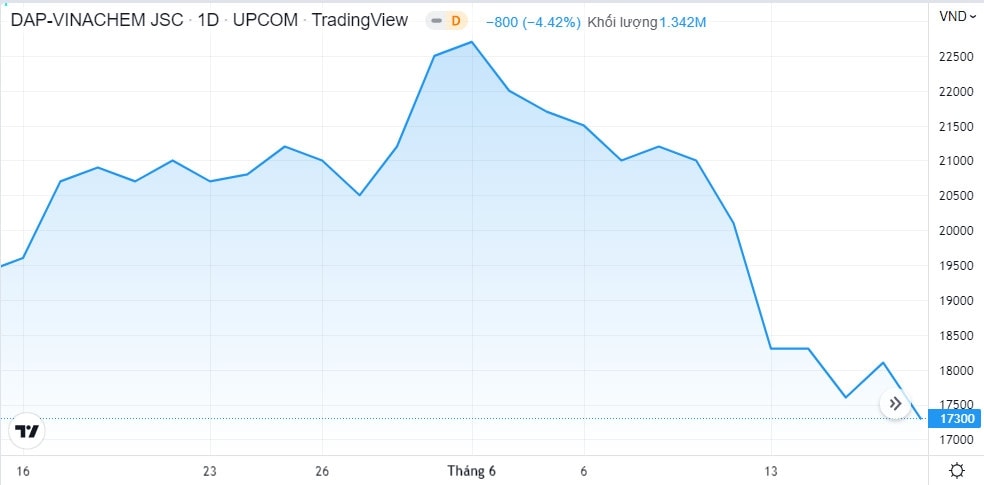Image resolution: width=984 pixels, height=485 pixels.
Task: Click the date label 16 on time axis
Action: (x=23, y=470)
